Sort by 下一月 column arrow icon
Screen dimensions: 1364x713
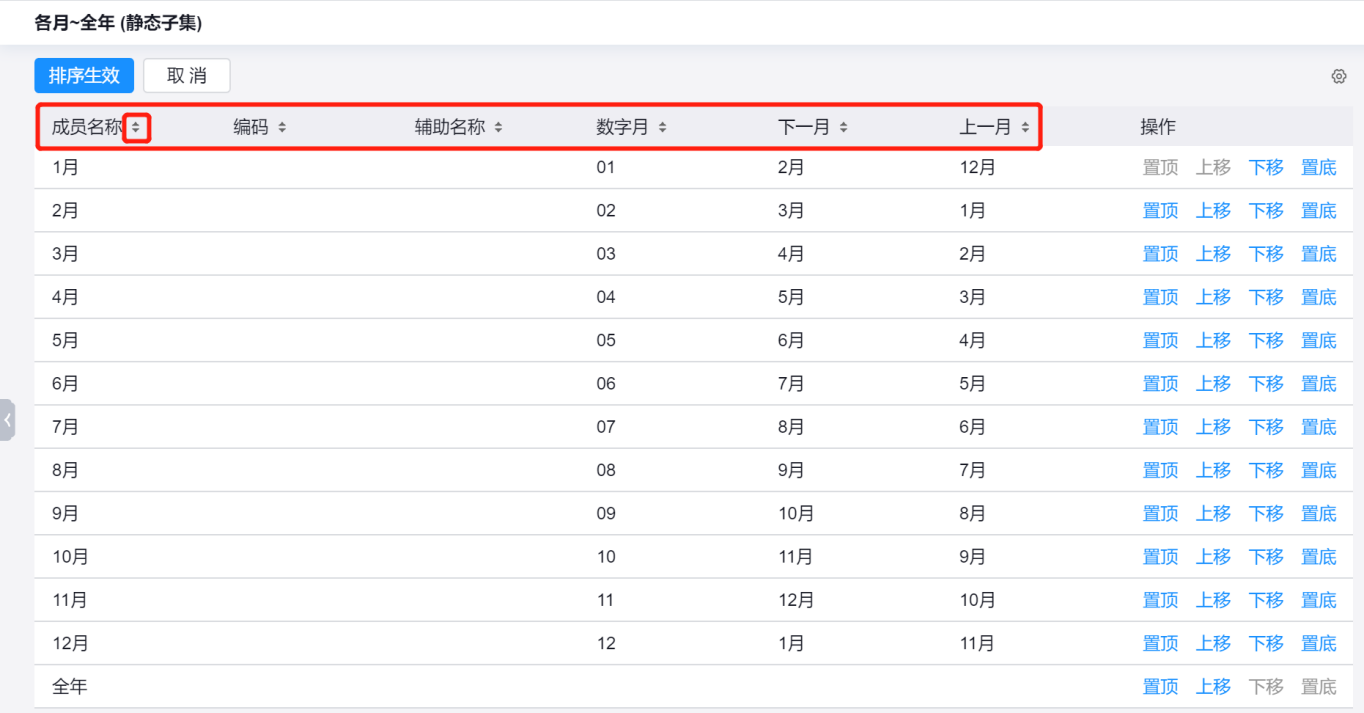843,128
